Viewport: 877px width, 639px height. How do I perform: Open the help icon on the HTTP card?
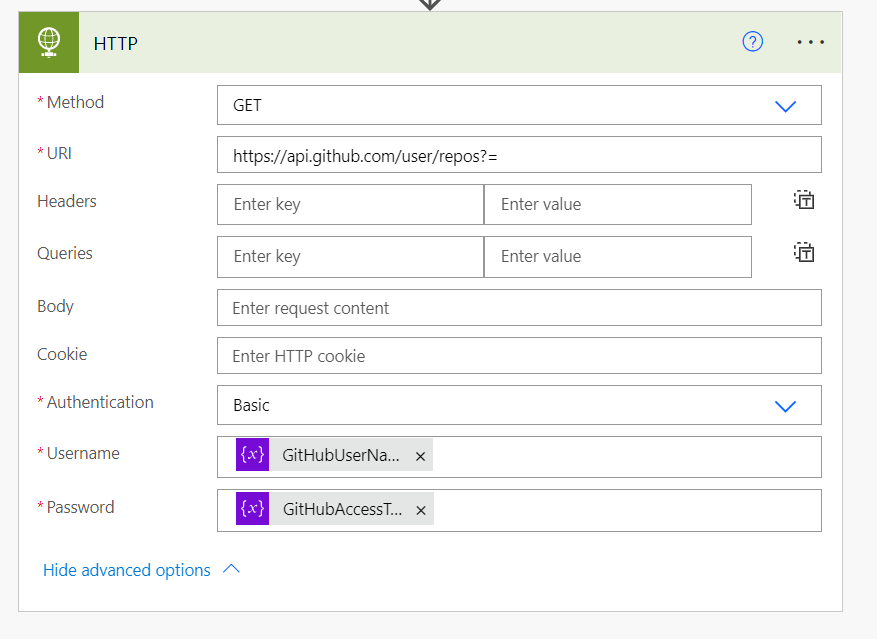point(752,42)
